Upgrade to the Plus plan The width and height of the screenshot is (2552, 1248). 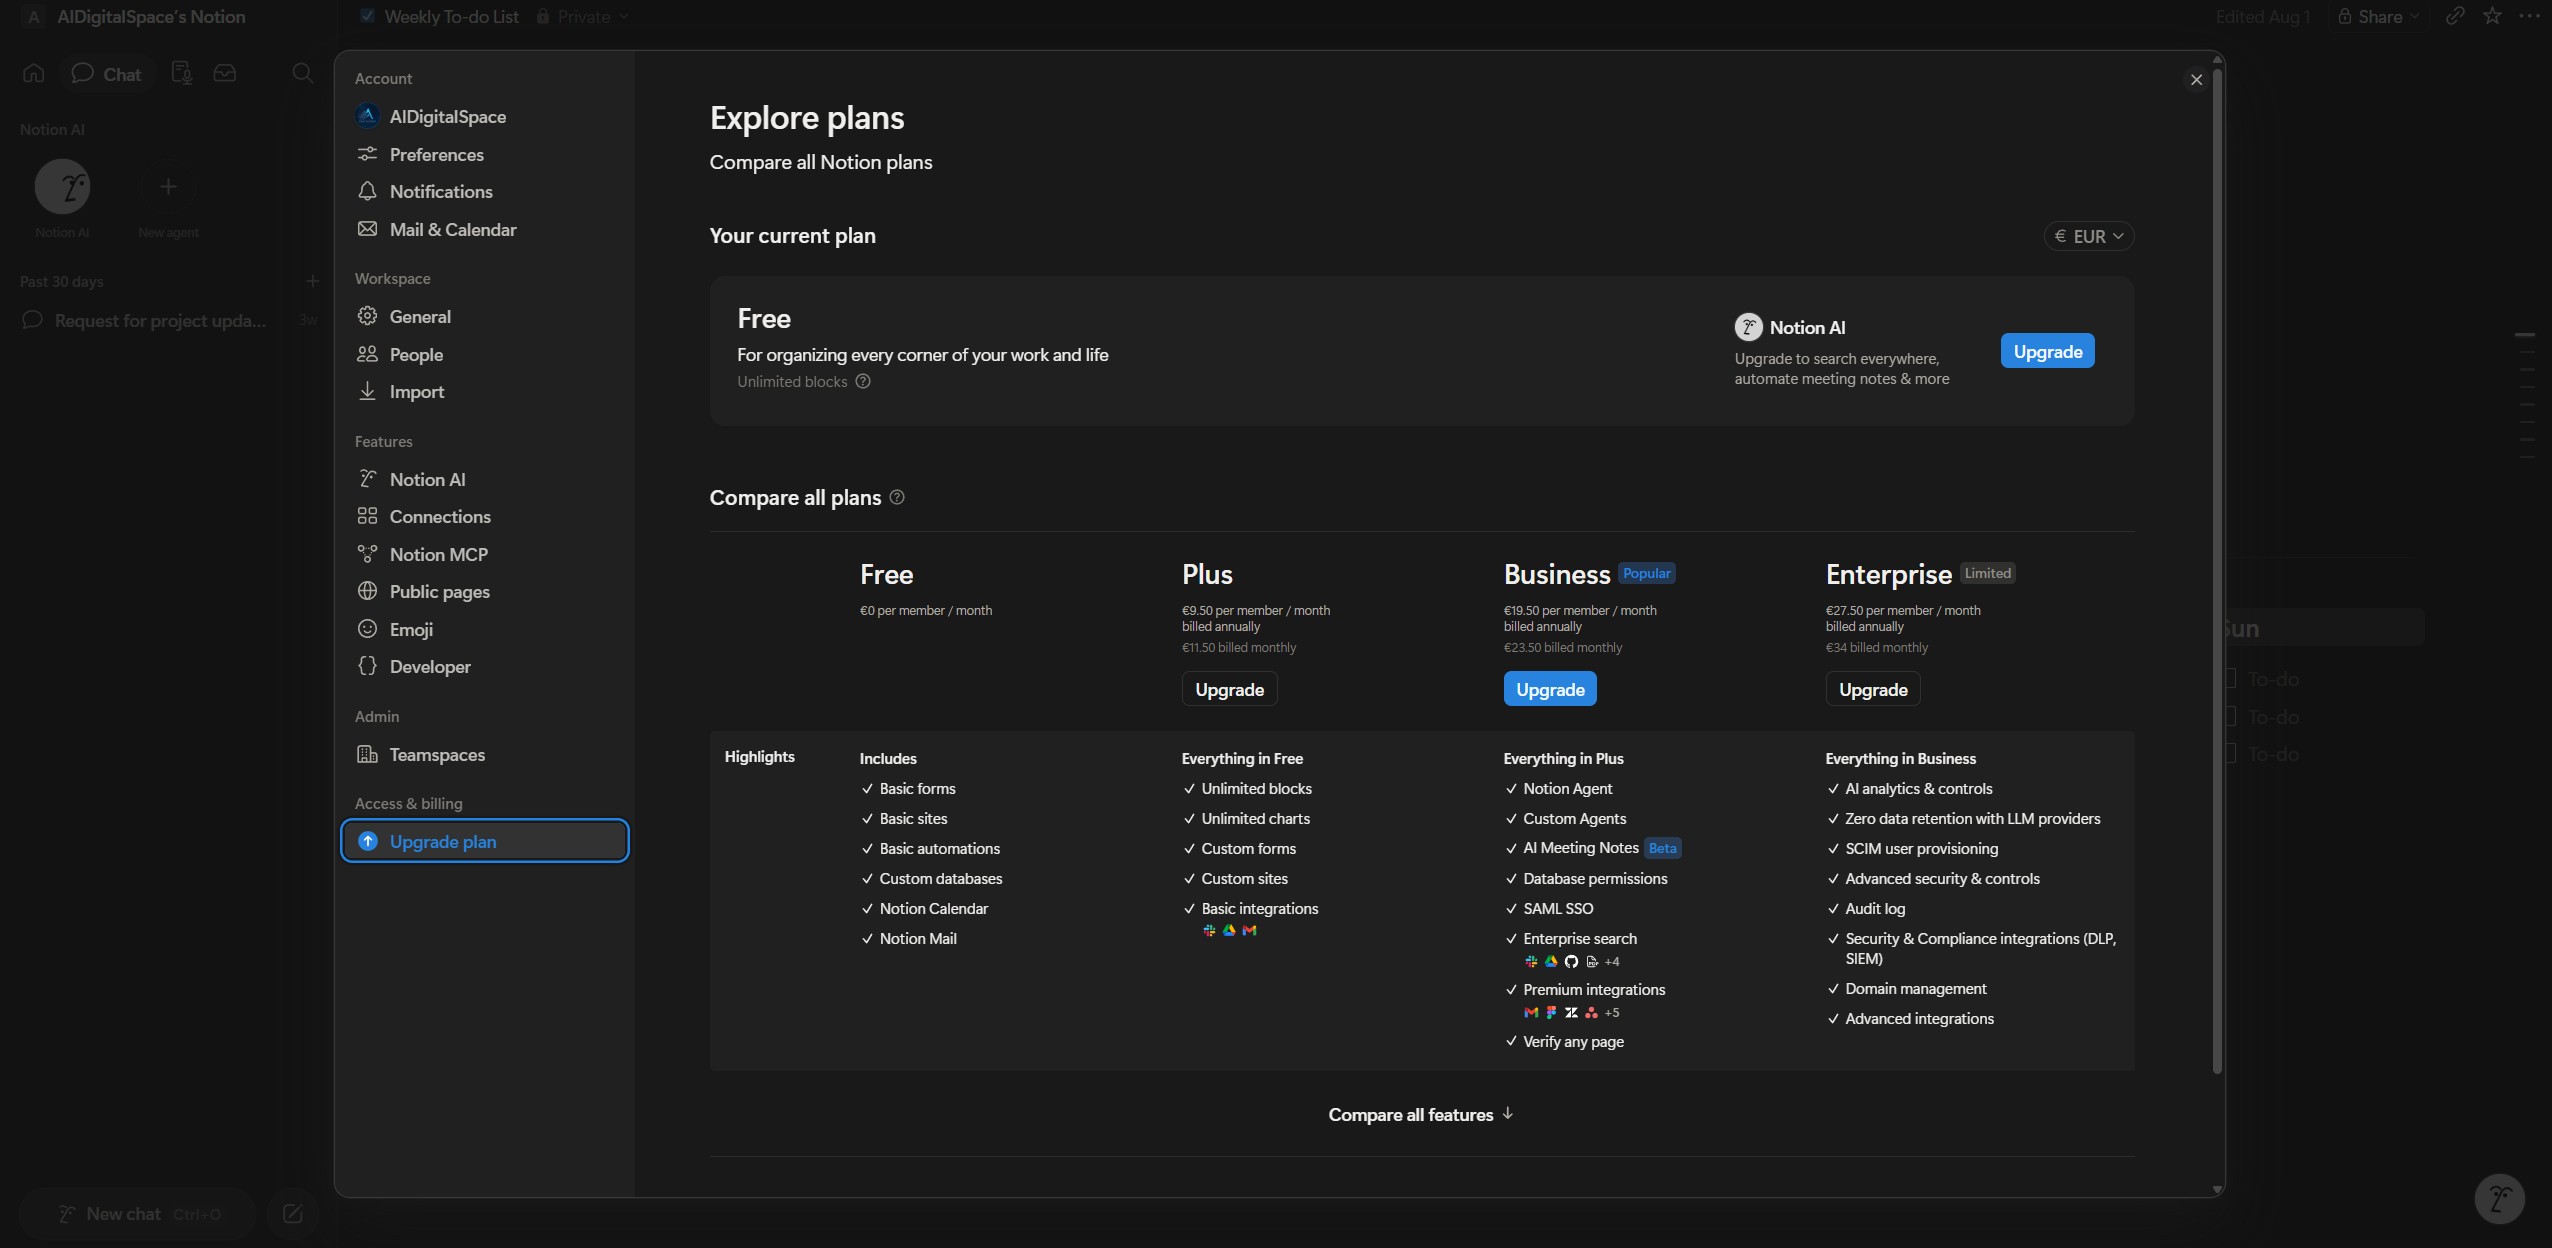coord(1229,689)
